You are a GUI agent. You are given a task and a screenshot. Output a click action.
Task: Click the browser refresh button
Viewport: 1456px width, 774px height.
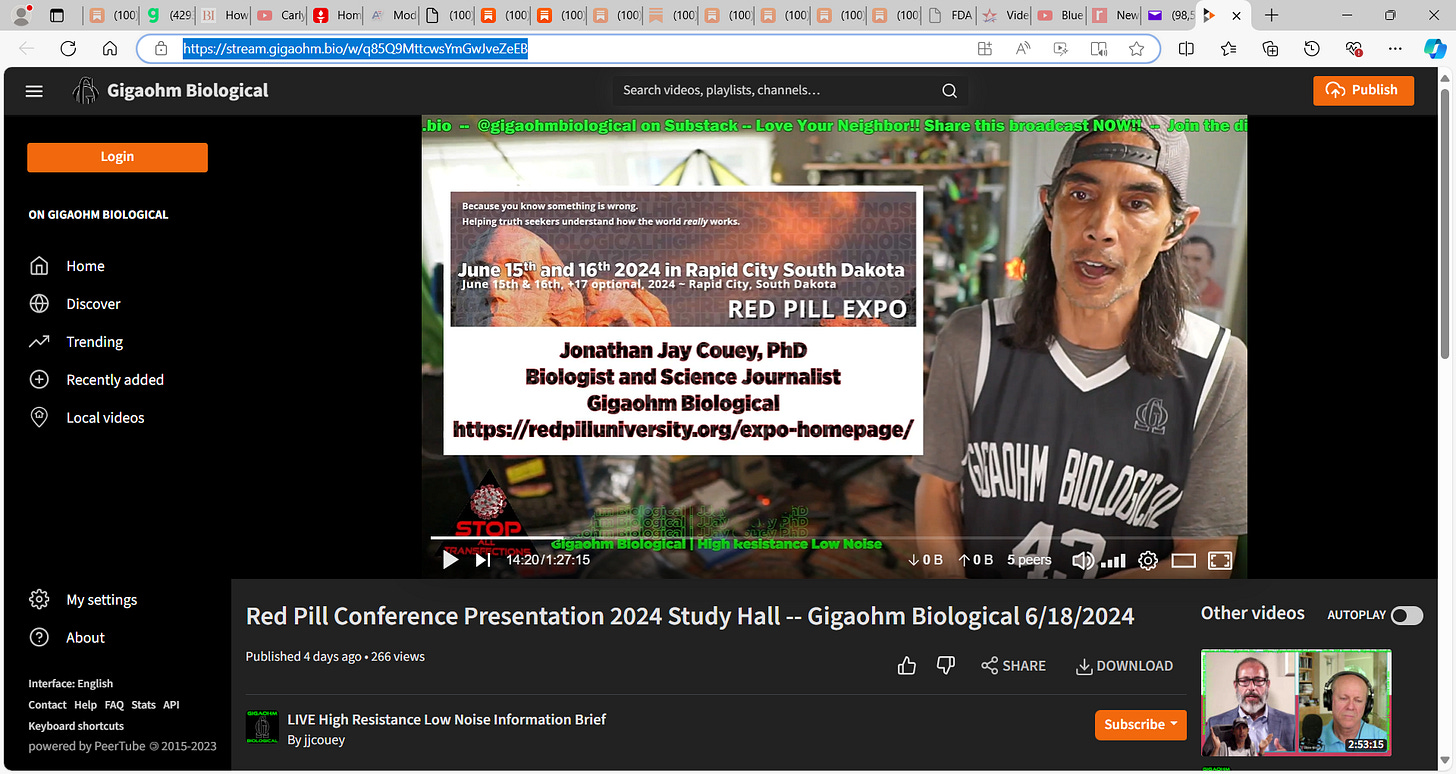68,48
